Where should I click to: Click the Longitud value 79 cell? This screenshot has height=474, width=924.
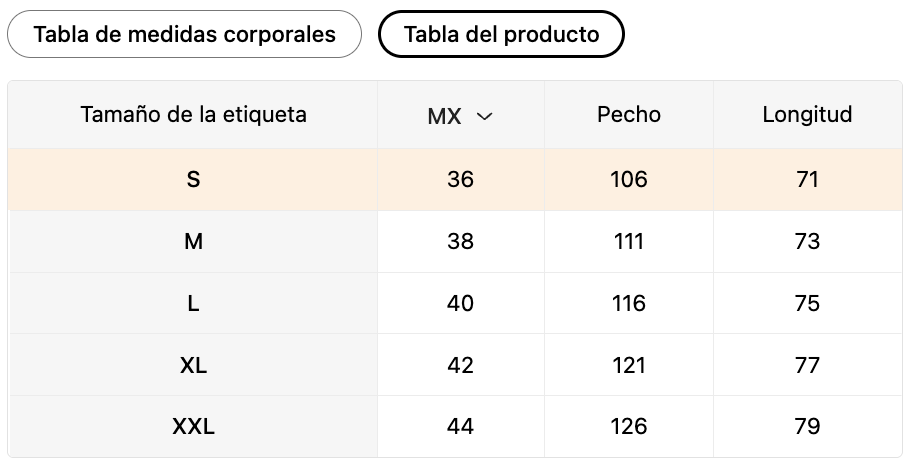click(807, 426)
